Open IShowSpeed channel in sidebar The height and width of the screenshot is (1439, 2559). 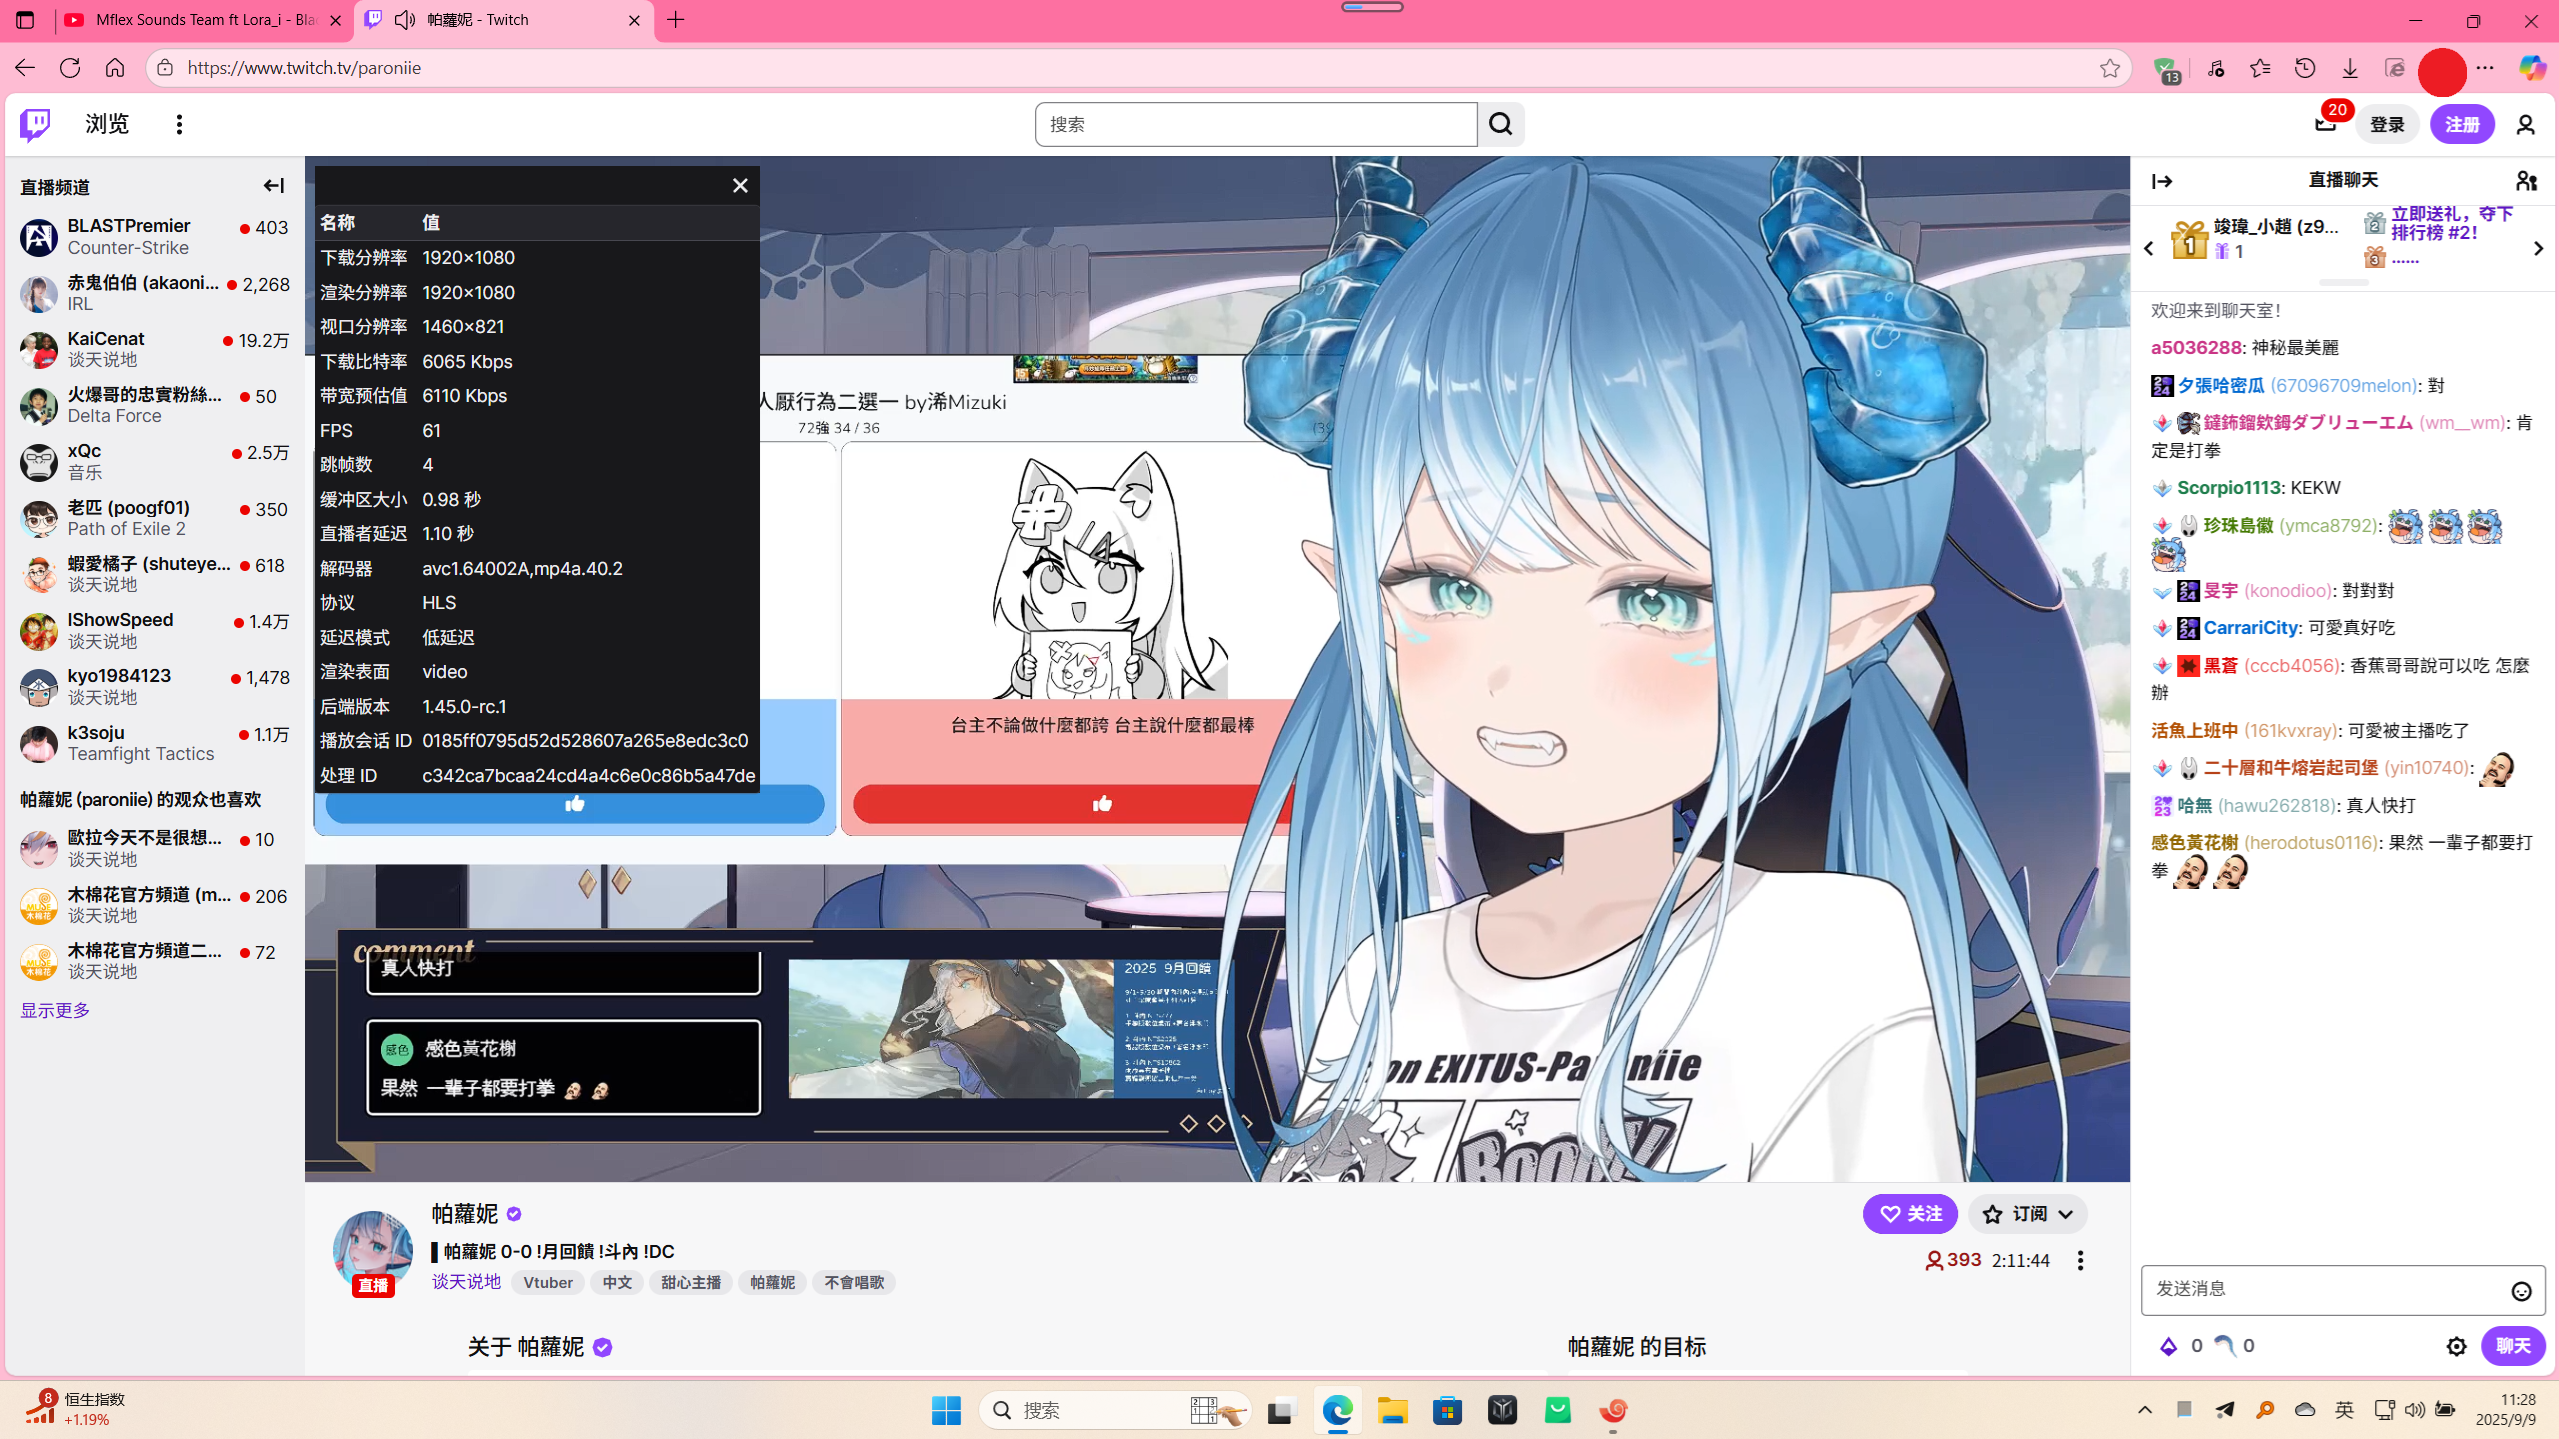(154, 631)
